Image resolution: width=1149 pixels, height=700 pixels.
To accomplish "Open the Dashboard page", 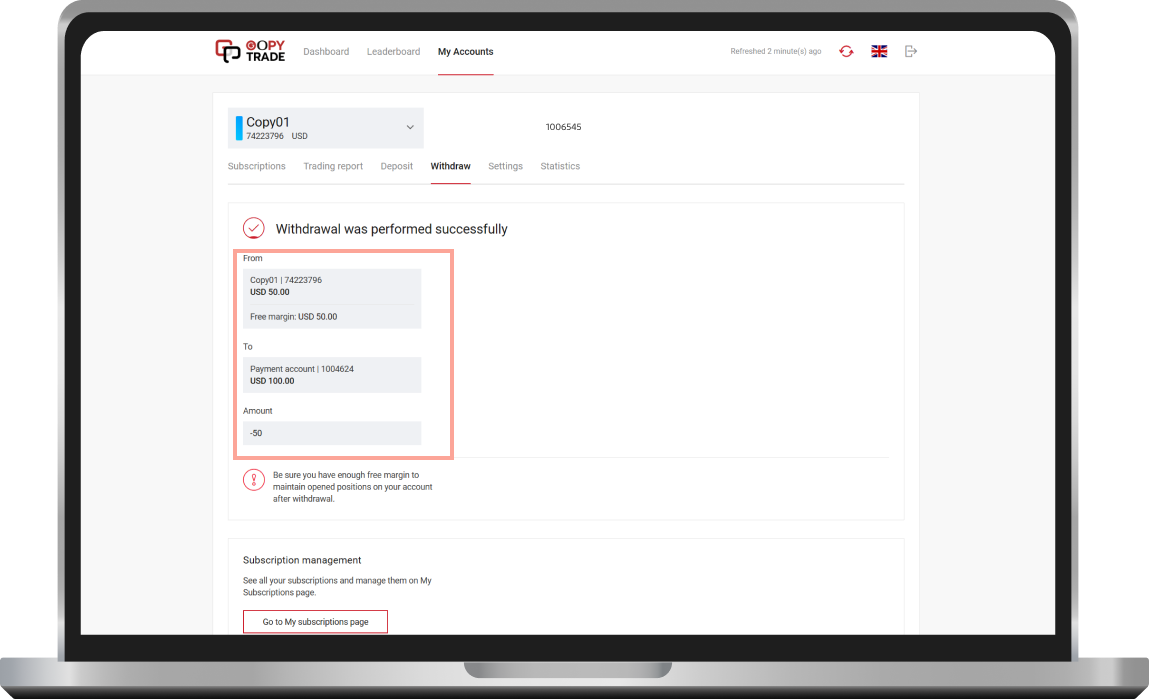I will [326, 51].
